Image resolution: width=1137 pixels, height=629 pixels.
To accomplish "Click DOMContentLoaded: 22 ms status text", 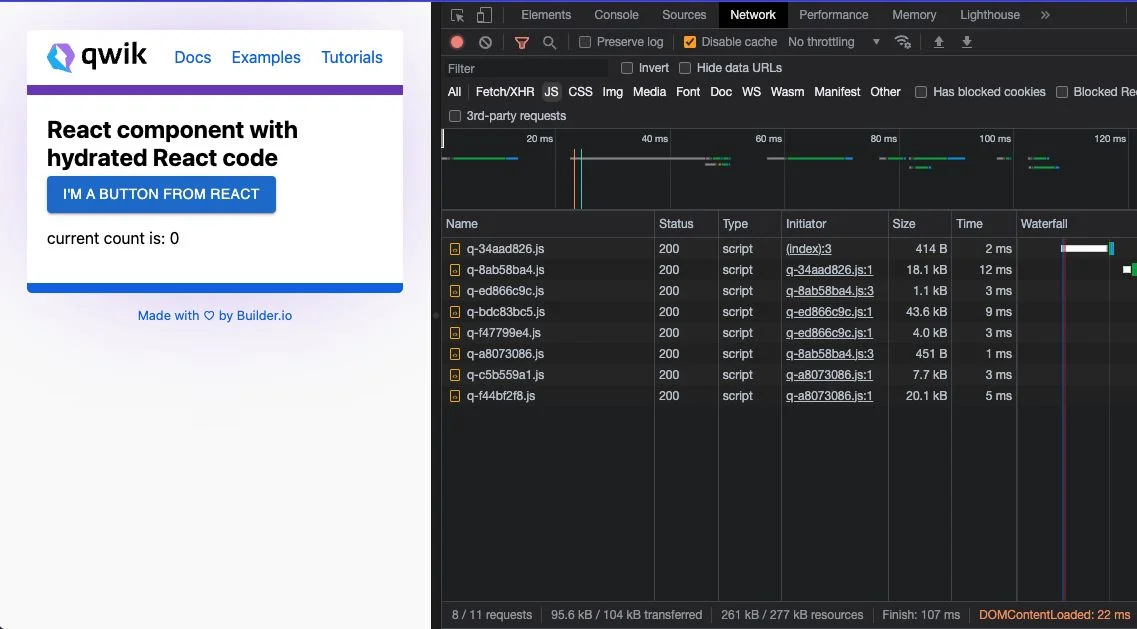I will 1055,615.
